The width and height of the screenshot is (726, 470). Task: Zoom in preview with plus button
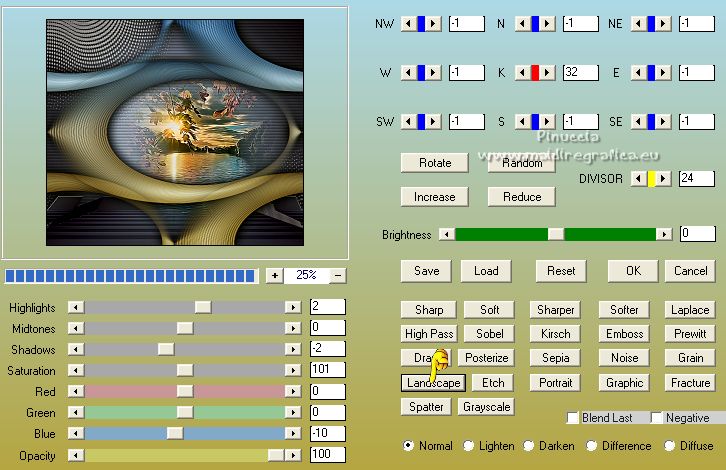(x=275, y=276)
